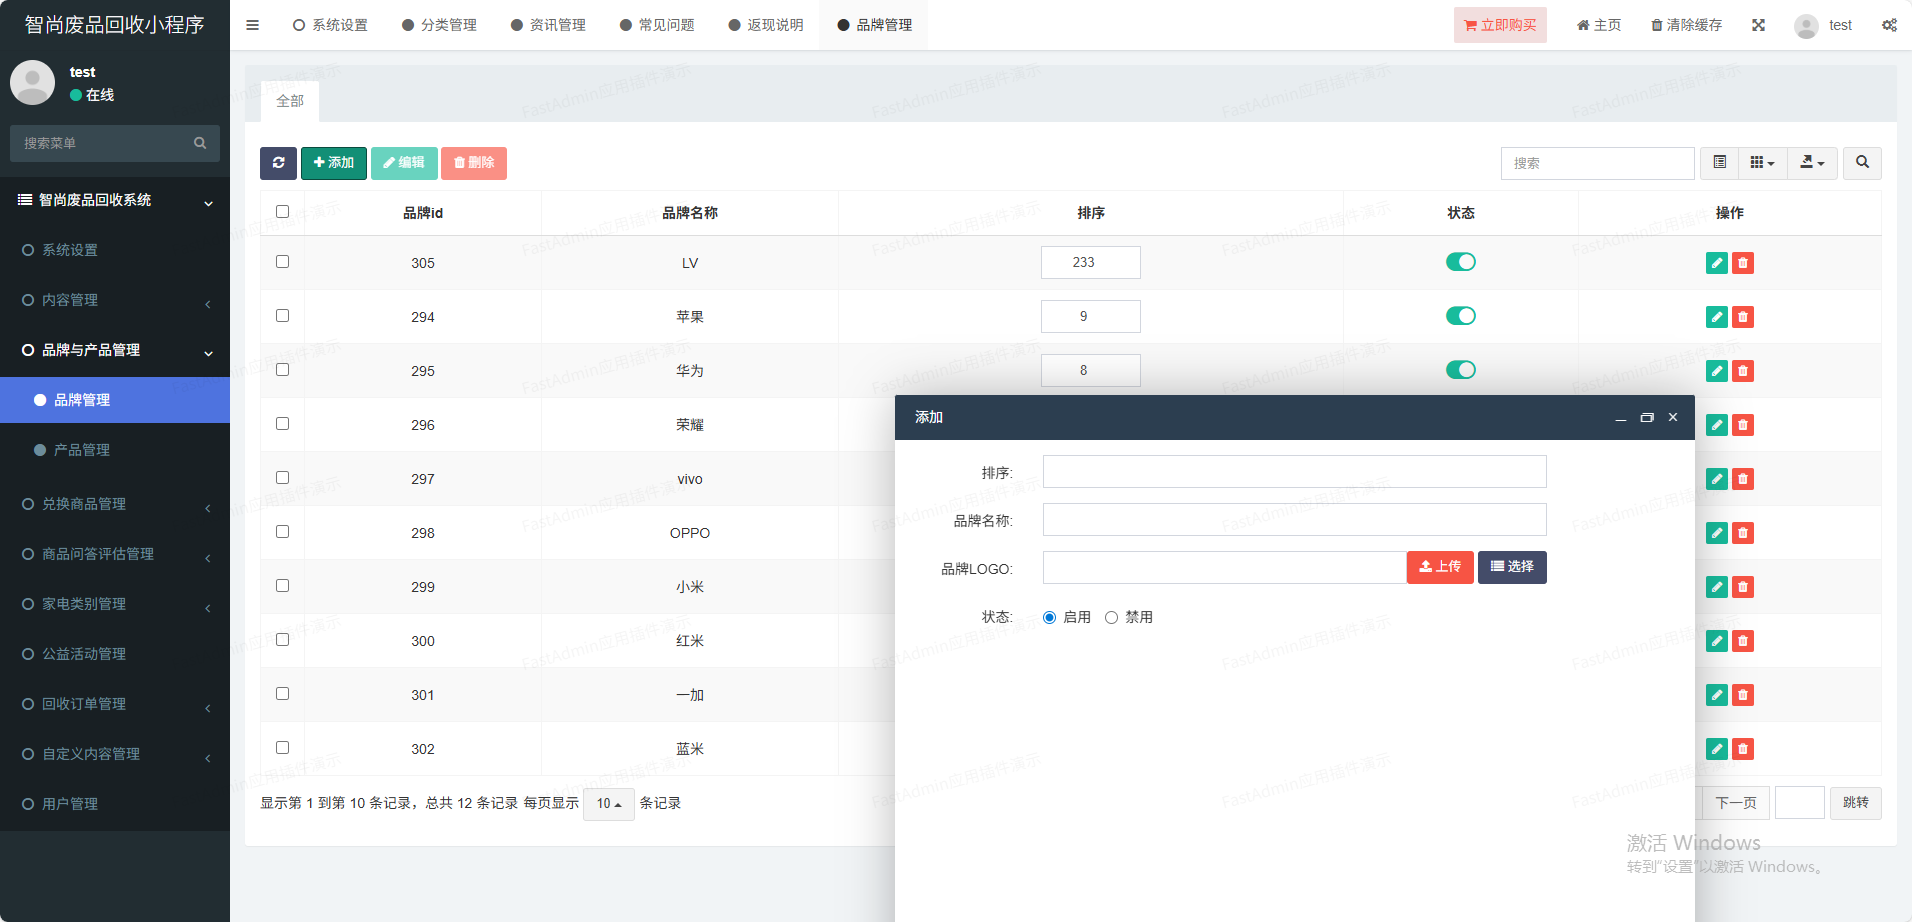Open the page size dropdown showing 10
This screenshot has height=922, width=1912.
point(608,804)
